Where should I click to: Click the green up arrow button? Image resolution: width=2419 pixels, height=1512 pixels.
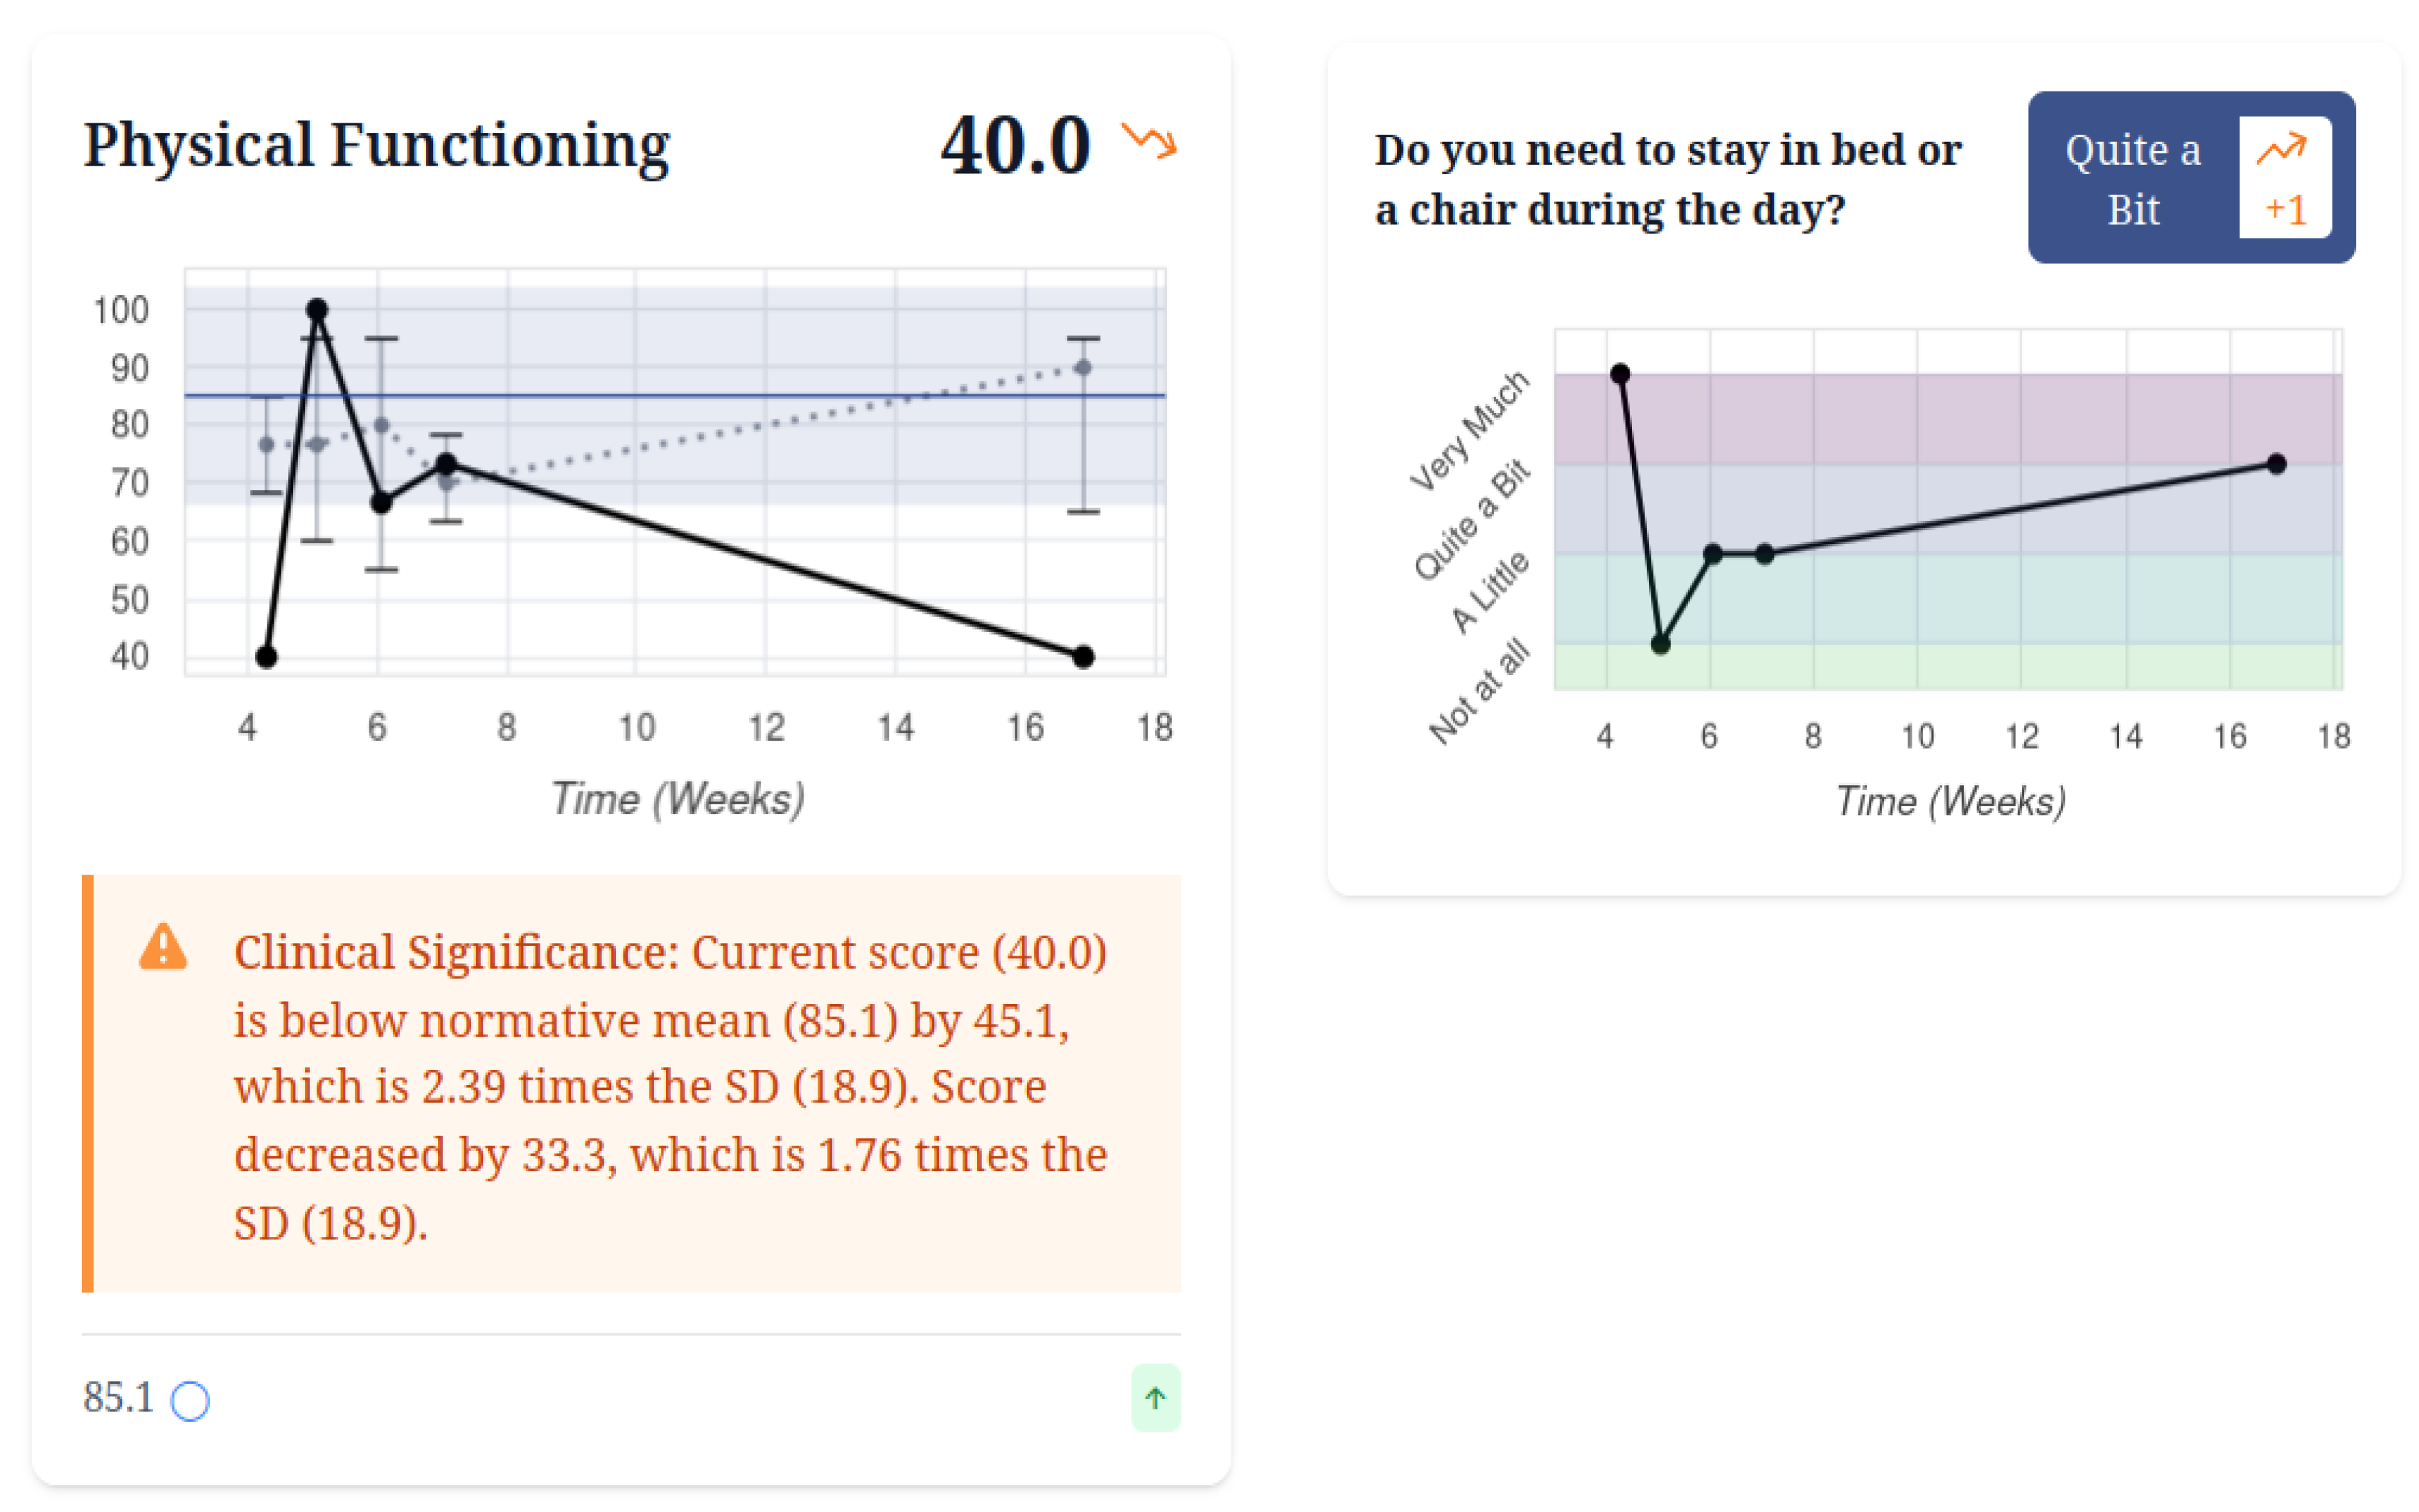point(1155,1397)
